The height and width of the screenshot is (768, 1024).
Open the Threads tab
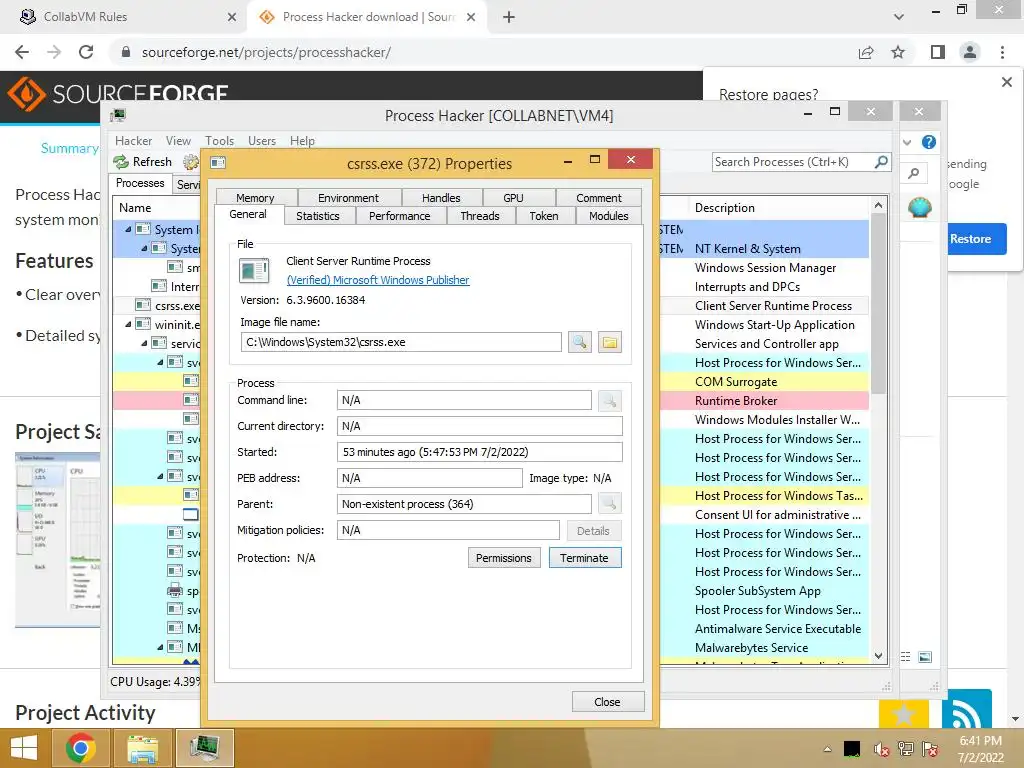[479, 216]
